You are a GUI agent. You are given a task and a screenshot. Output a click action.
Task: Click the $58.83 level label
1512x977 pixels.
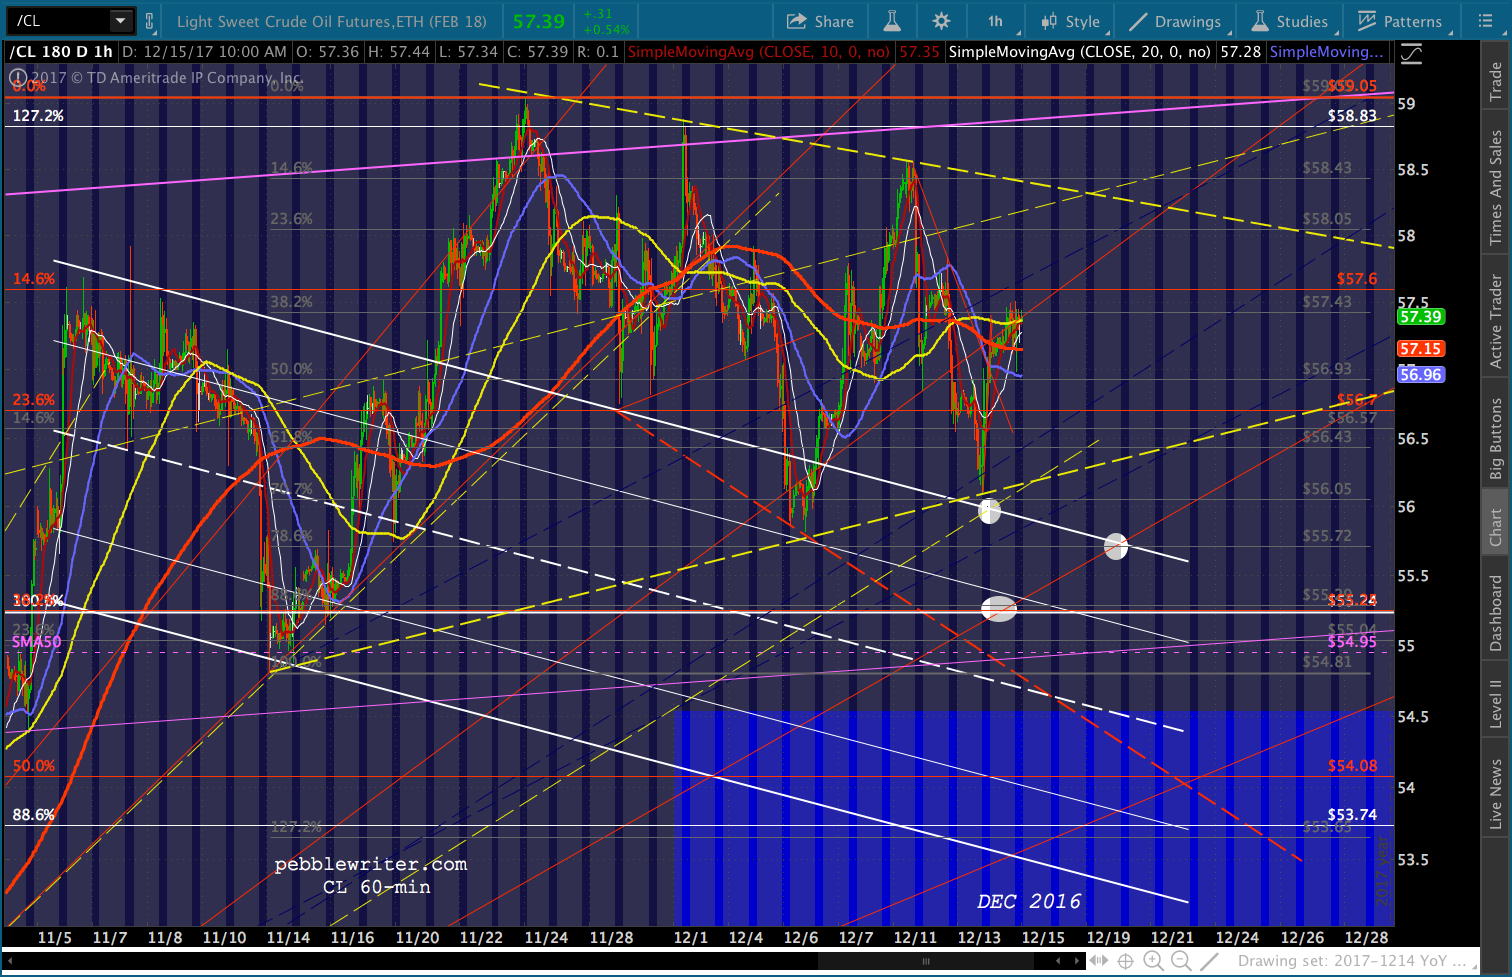pos(1352,116)
